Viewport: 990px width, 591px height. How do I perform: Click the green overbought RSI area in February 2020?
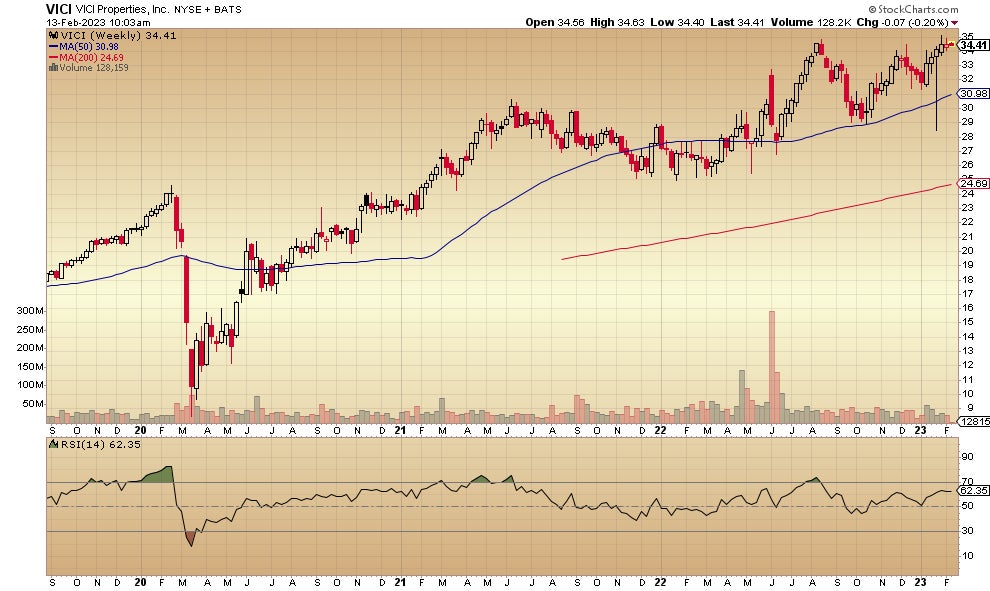158,475
